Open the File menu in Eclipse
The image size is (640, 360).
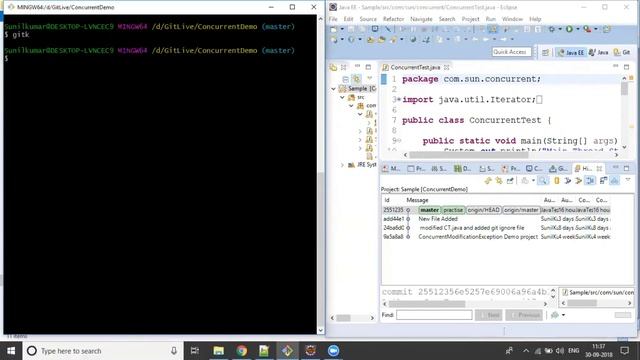pyautogui.click(x=333, y=19)
